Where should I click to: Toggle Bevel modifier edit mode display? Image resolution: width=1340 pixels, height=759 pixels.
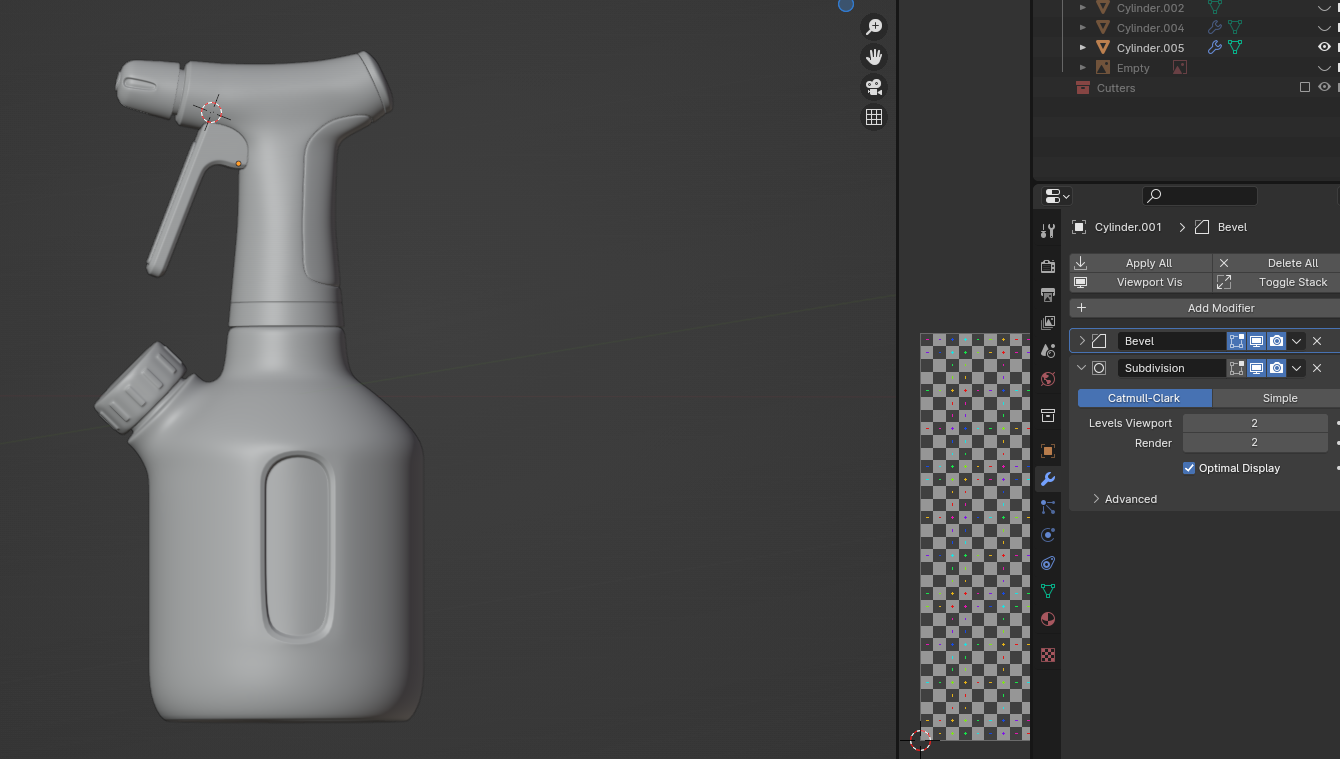1237,341
